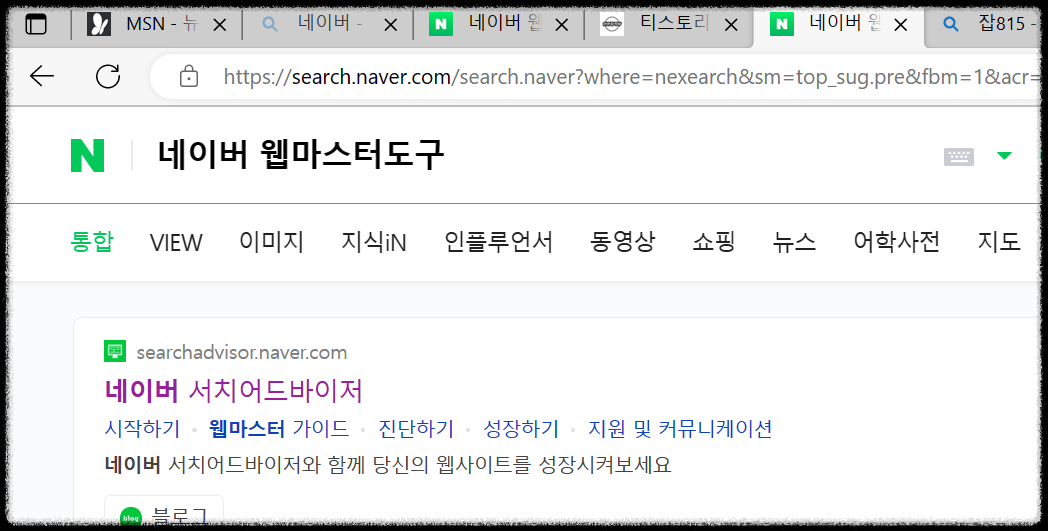Select the 쇼핑 search category
Image resolution: width=1048 pixels, height=531 pixels.
[x=714, y=241]
